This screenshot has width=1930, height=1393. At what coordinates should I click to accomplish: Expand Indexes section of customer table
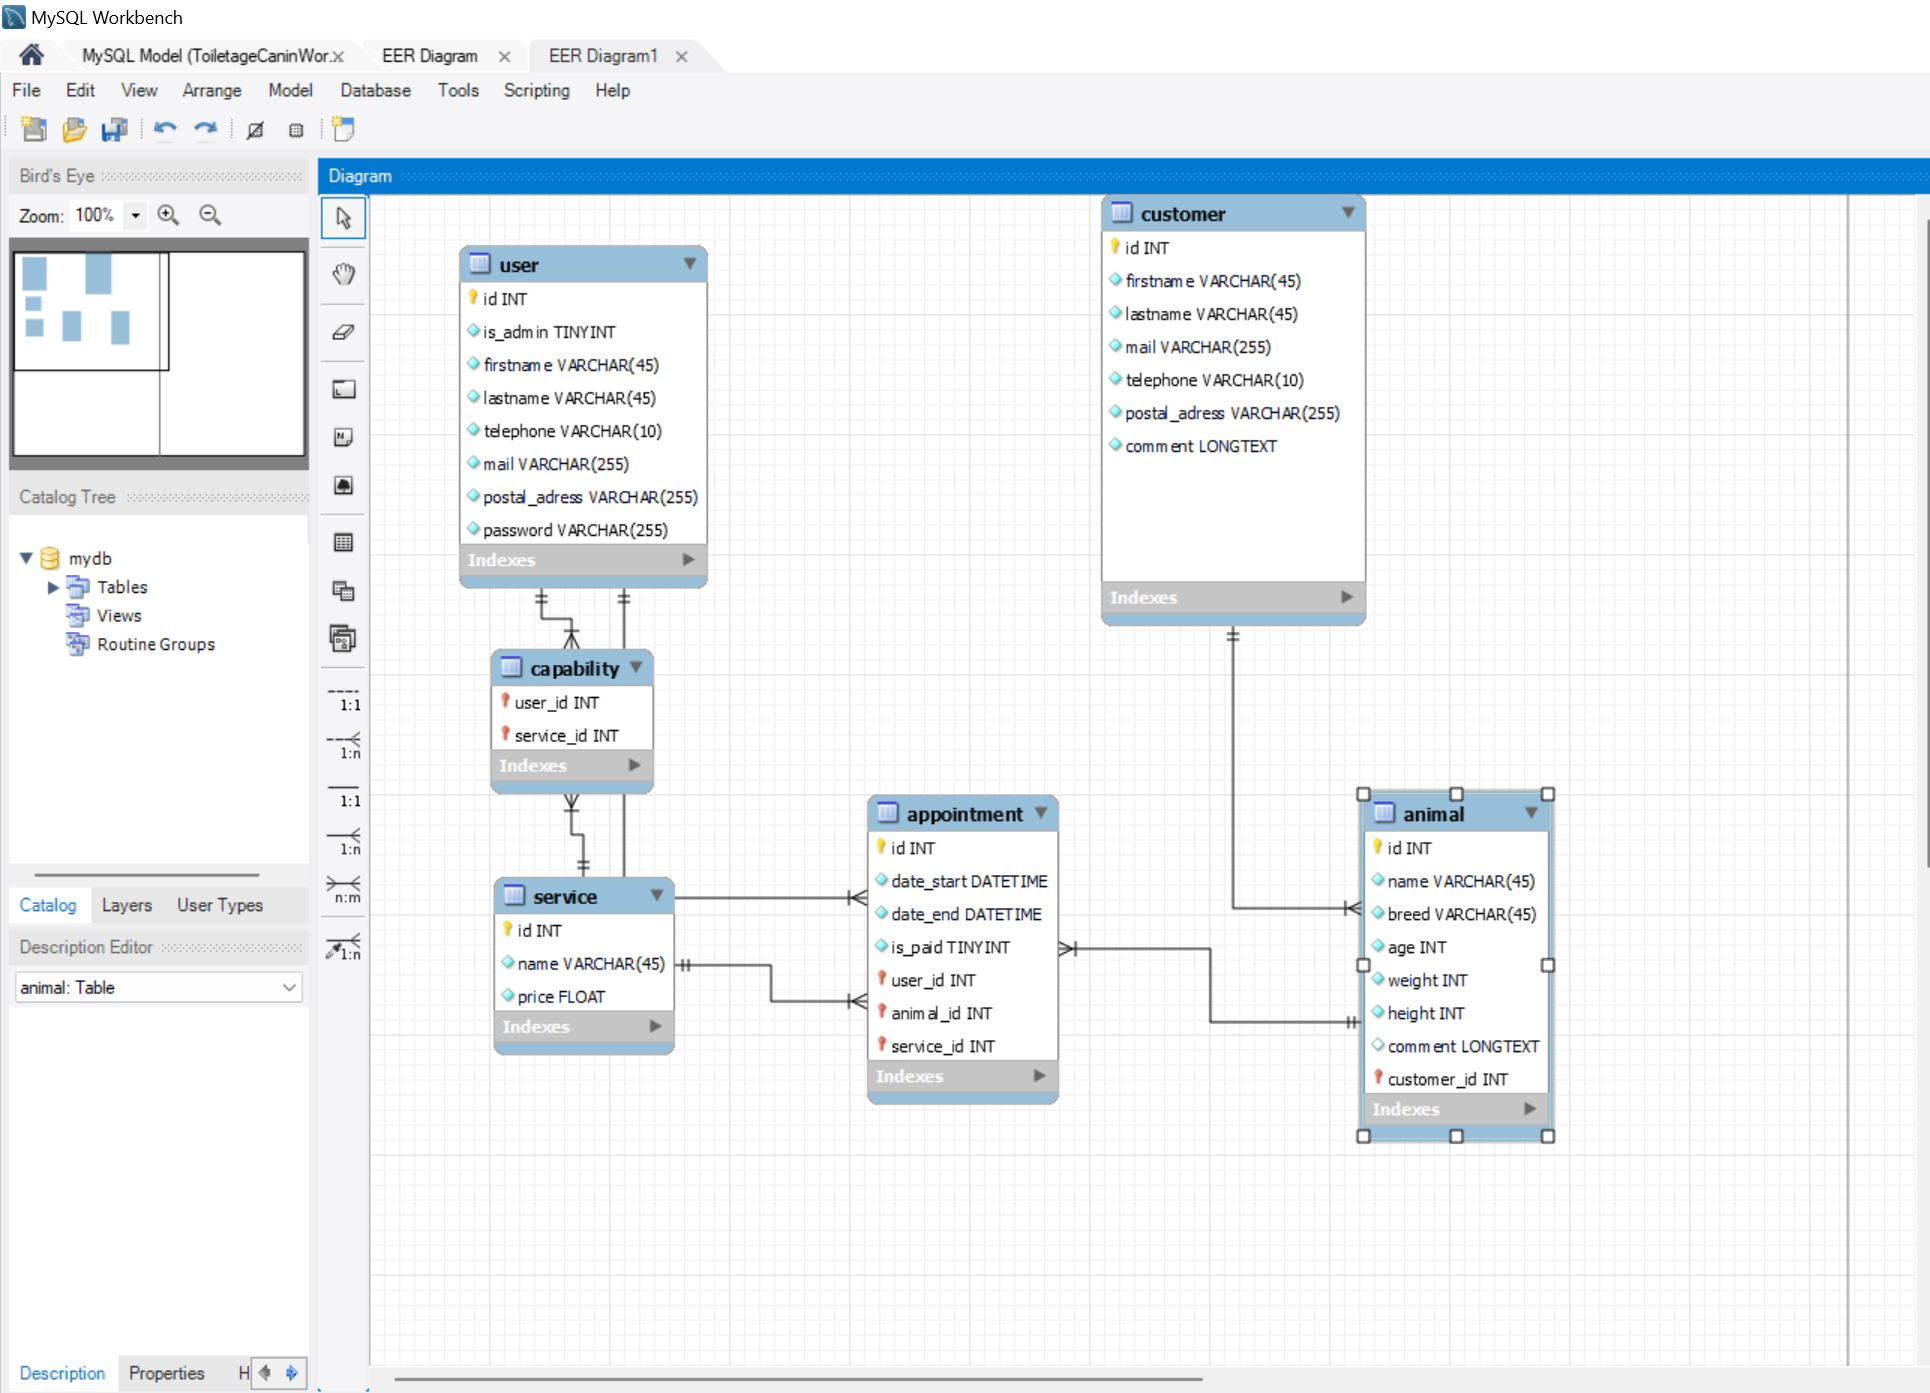1346,597
